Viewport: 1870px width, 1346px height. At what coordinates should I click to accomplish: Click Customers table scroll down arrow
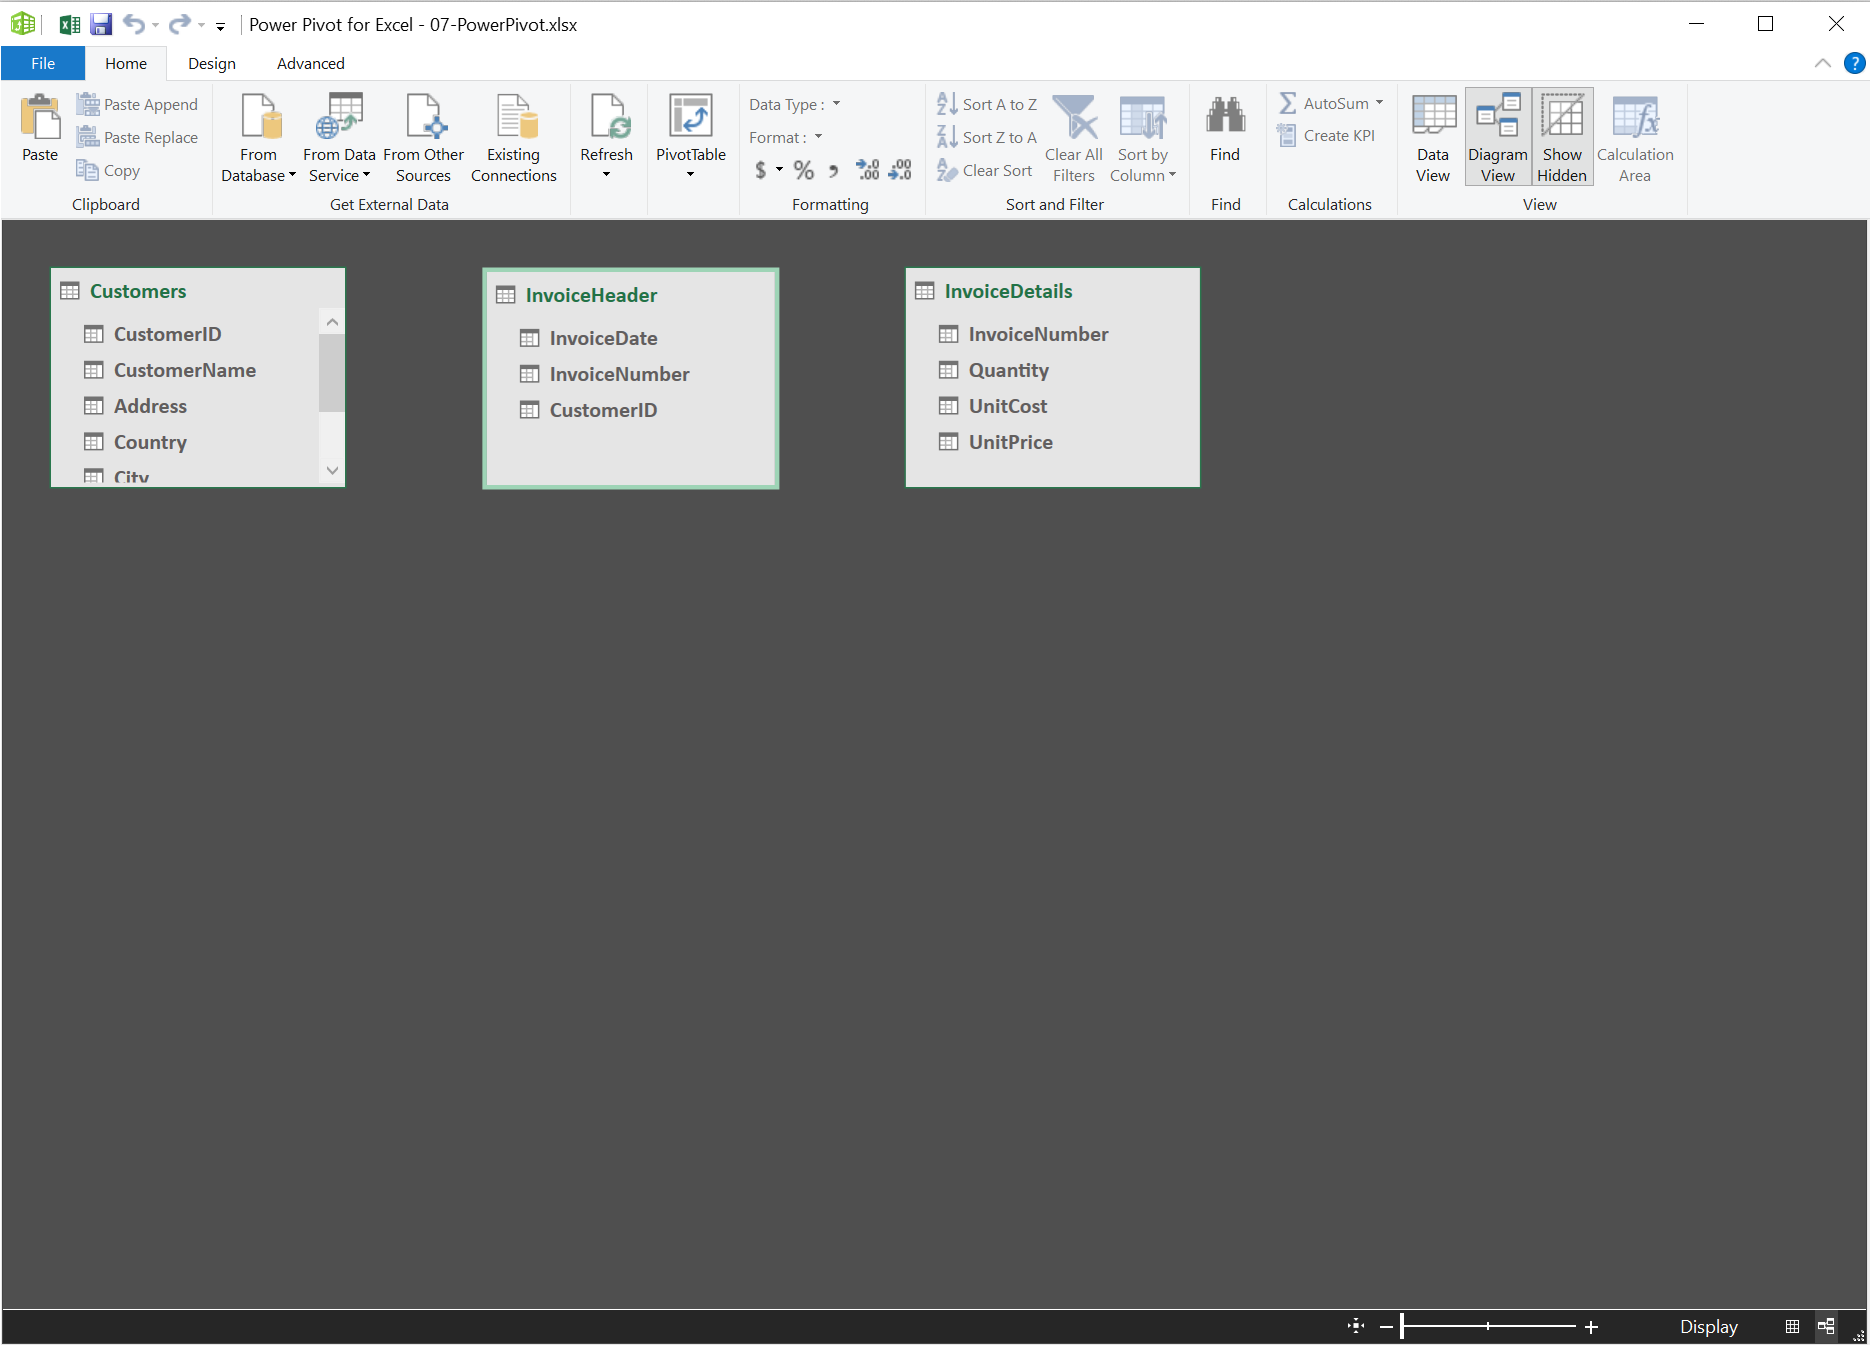coord(332,470)
